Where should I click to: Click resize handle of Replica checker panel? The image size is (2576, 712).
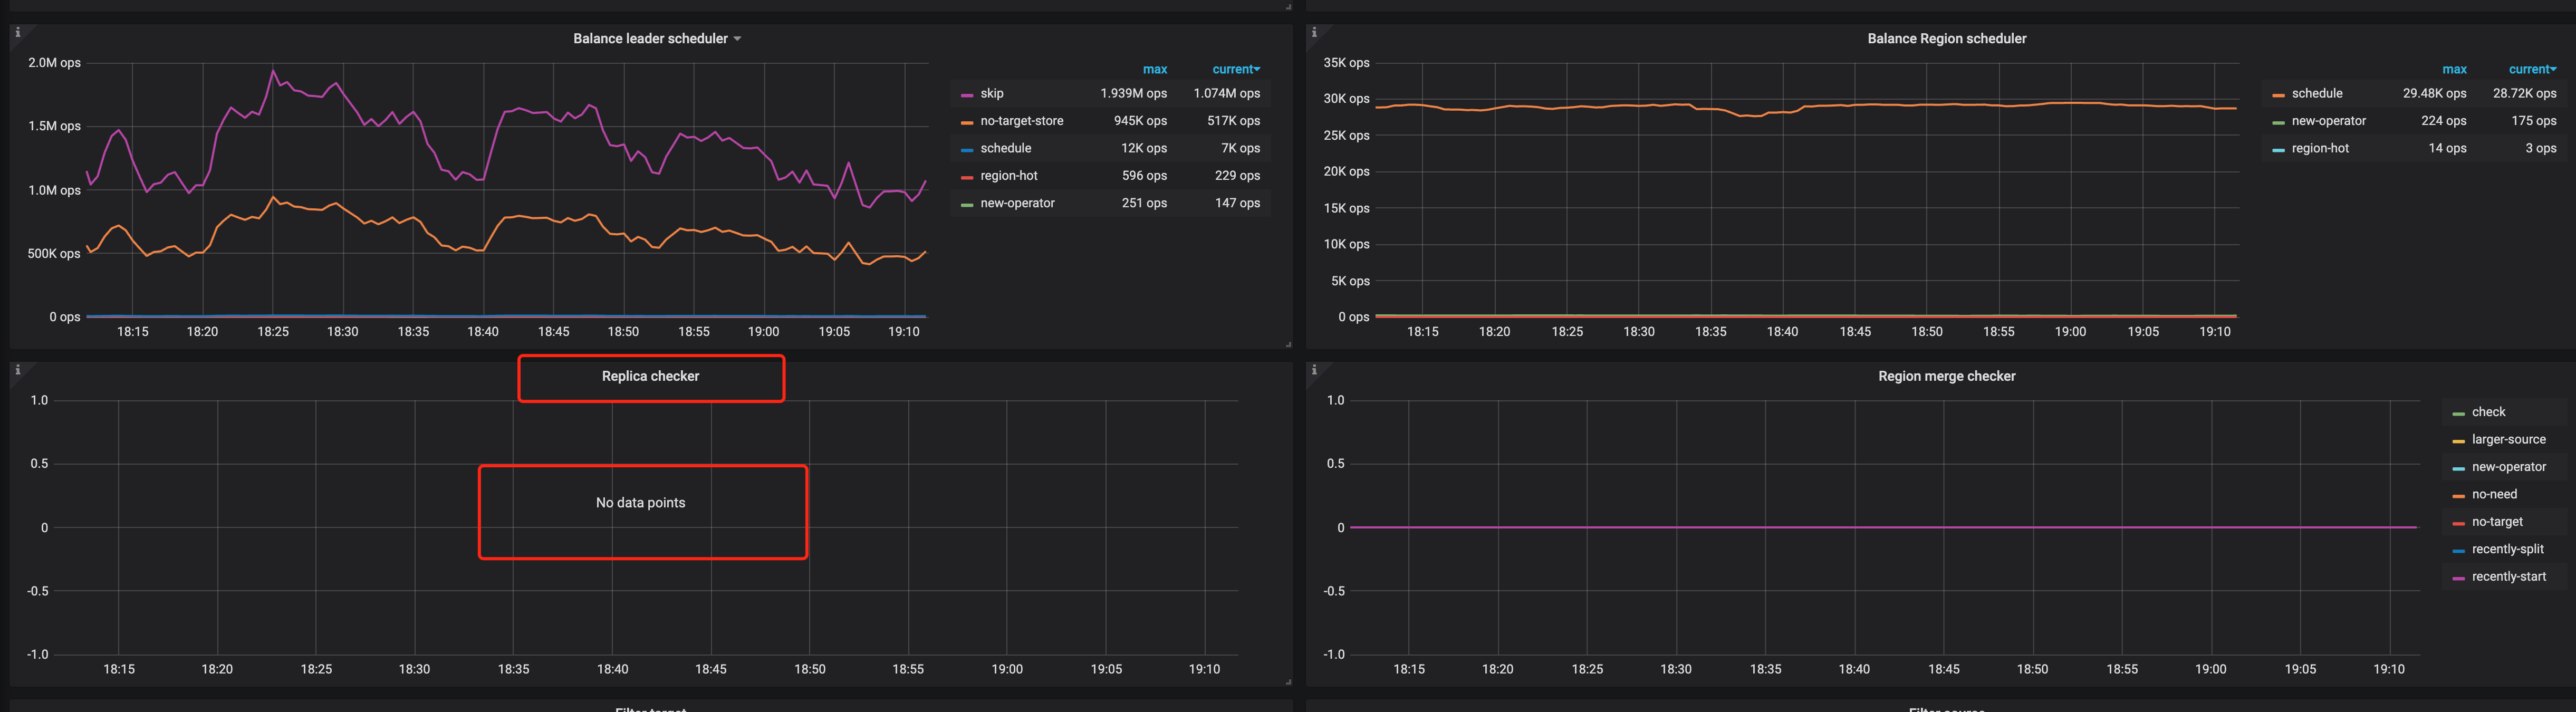pyautogui.click(x=1288, y=682)
